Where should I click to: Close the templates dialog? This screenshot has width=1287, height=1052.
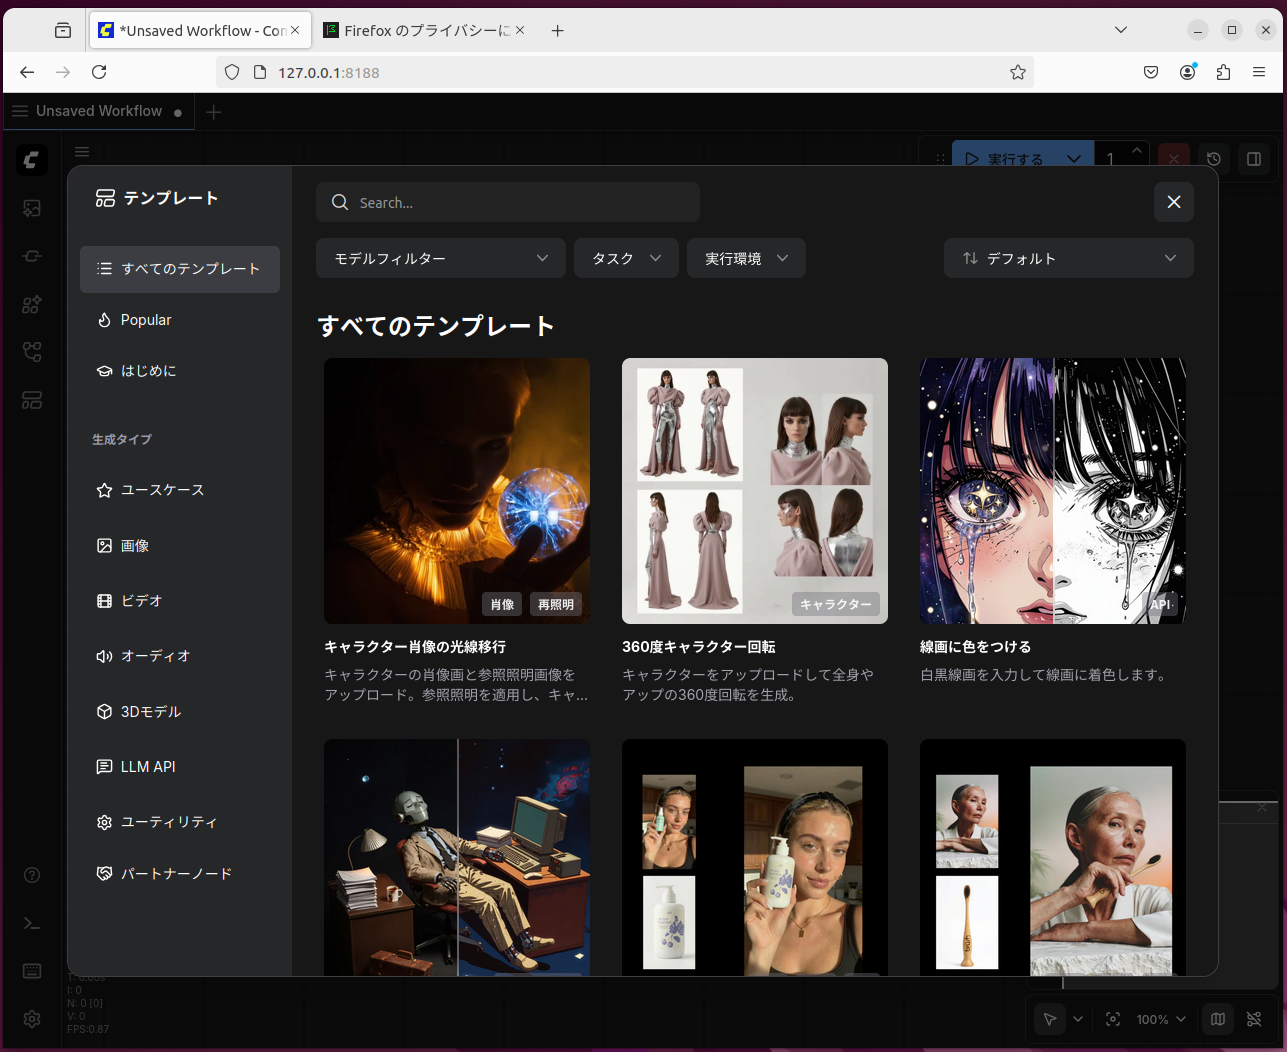point(1173,202)
